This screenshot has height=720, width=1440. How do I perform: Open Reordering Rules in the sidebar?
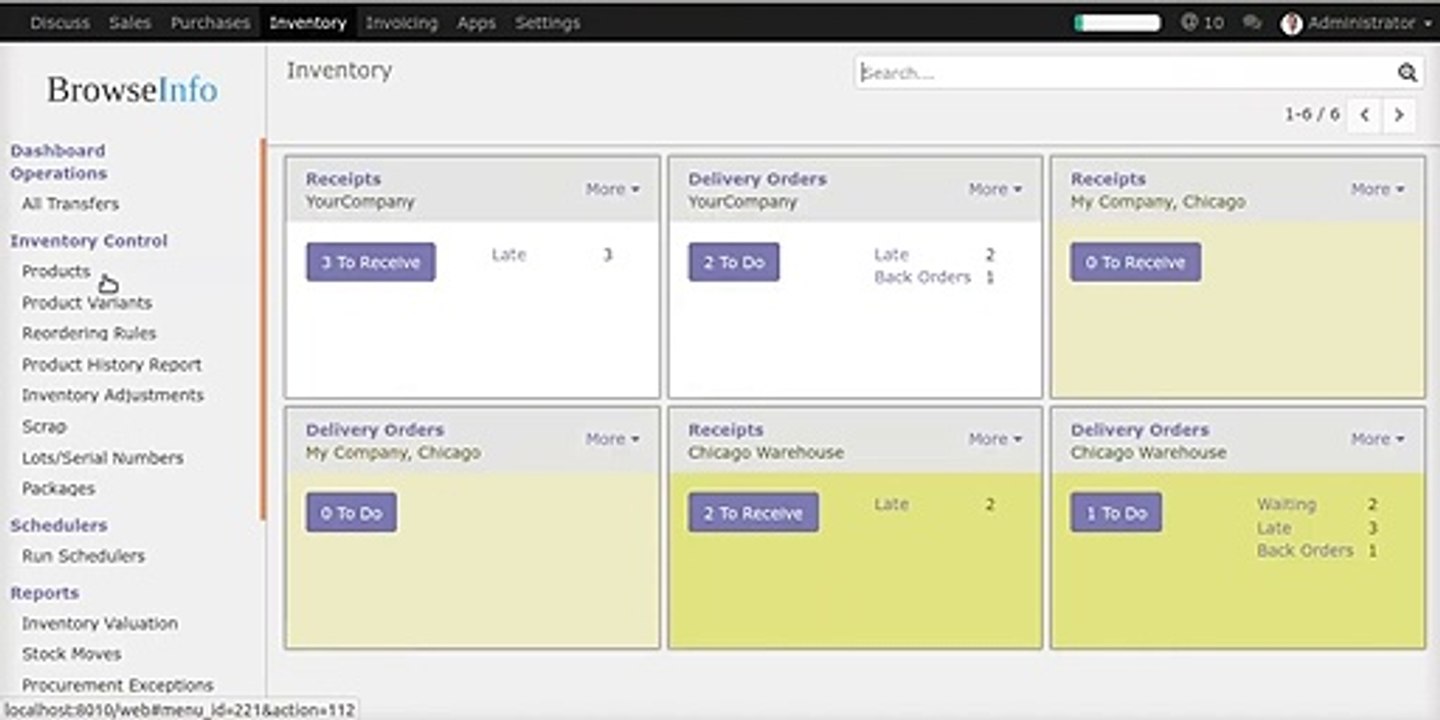coord(89,333)
